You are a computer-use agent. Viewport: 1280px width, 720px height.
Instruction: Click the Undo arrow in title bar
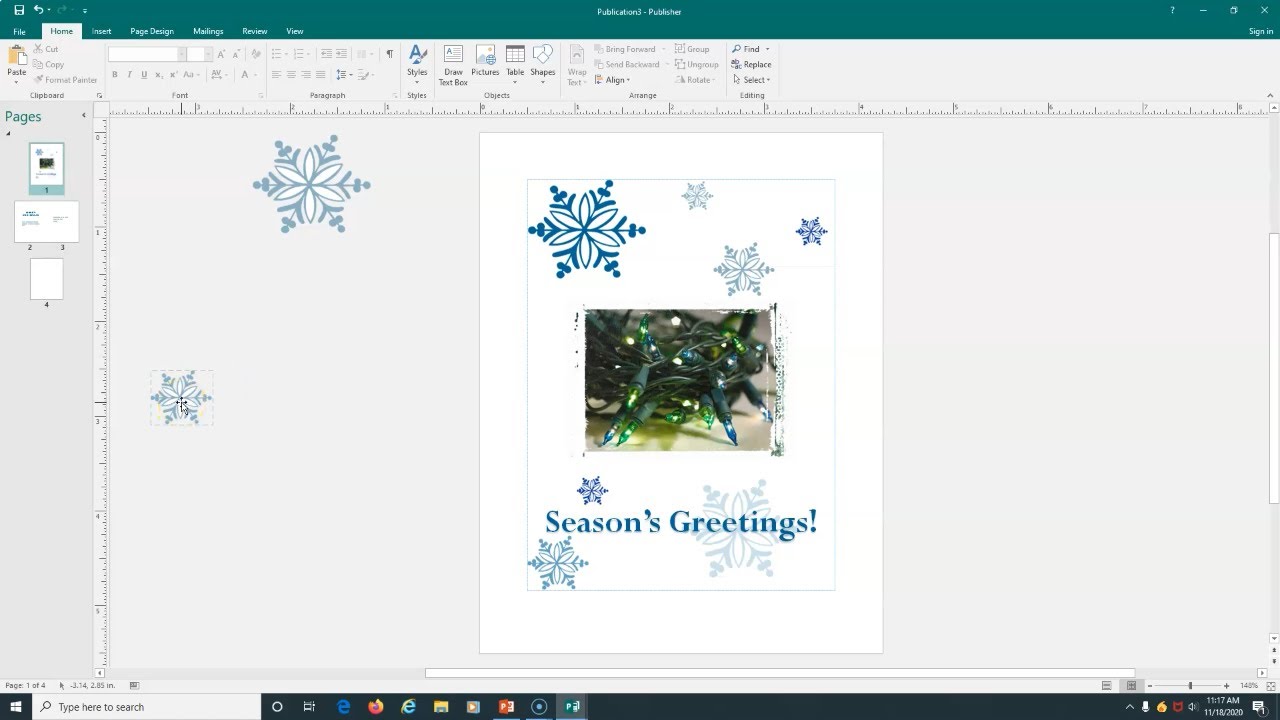(x=38, y=10)
